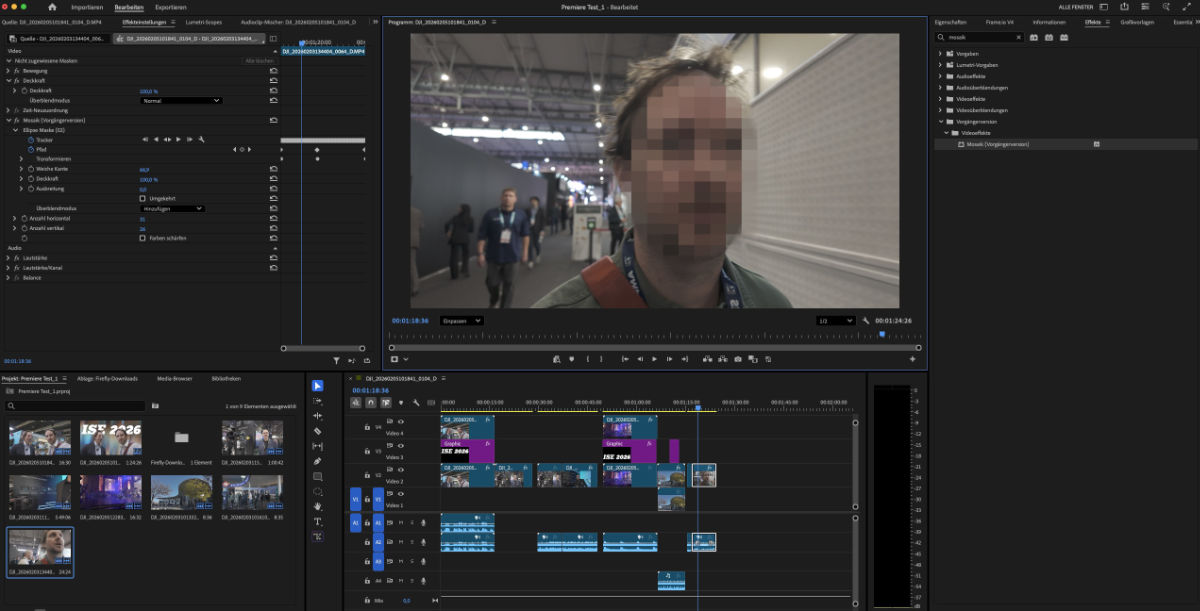The height and width of the screenshot is (611, 1200).
Task: Click the Alle löschen button
Action: [259, 61]
